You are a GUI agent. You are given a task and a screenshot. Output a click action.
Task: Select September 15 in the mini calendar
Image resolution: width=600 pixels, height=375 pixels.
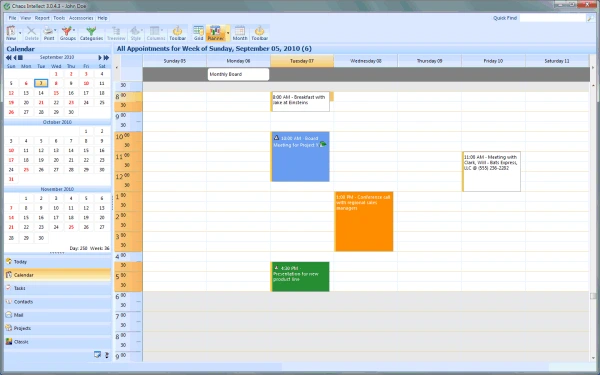[56, 93]
